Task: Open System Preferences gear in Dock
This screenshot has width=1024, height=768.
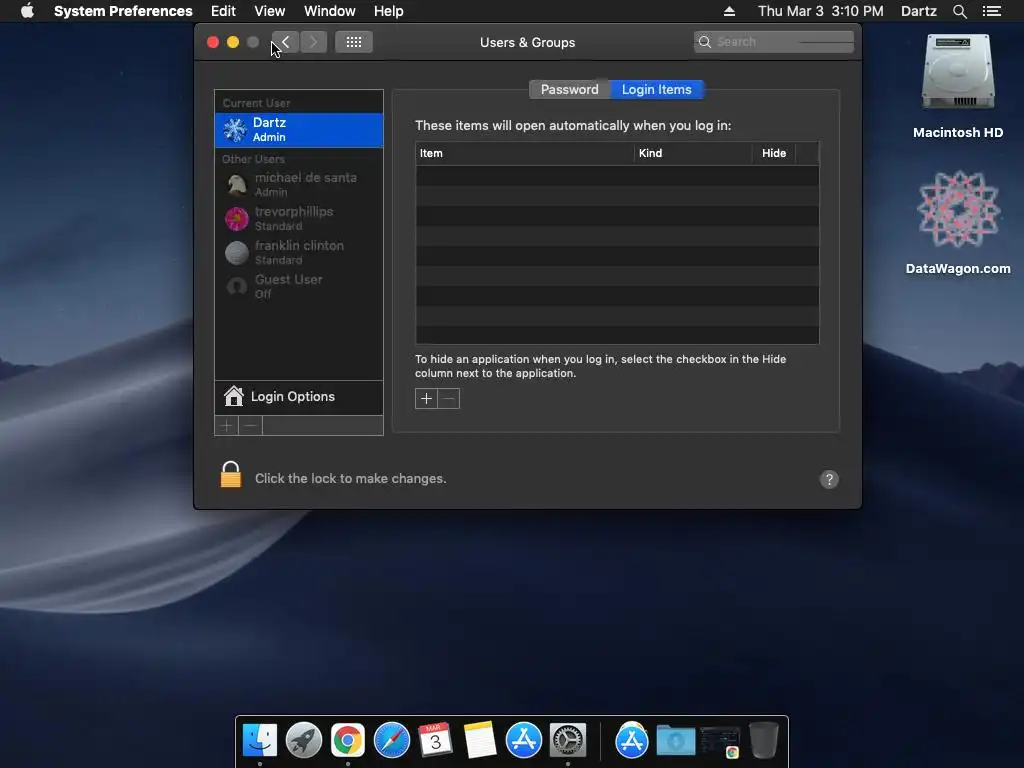Action: pyautogui.click(x=568, y=741)
